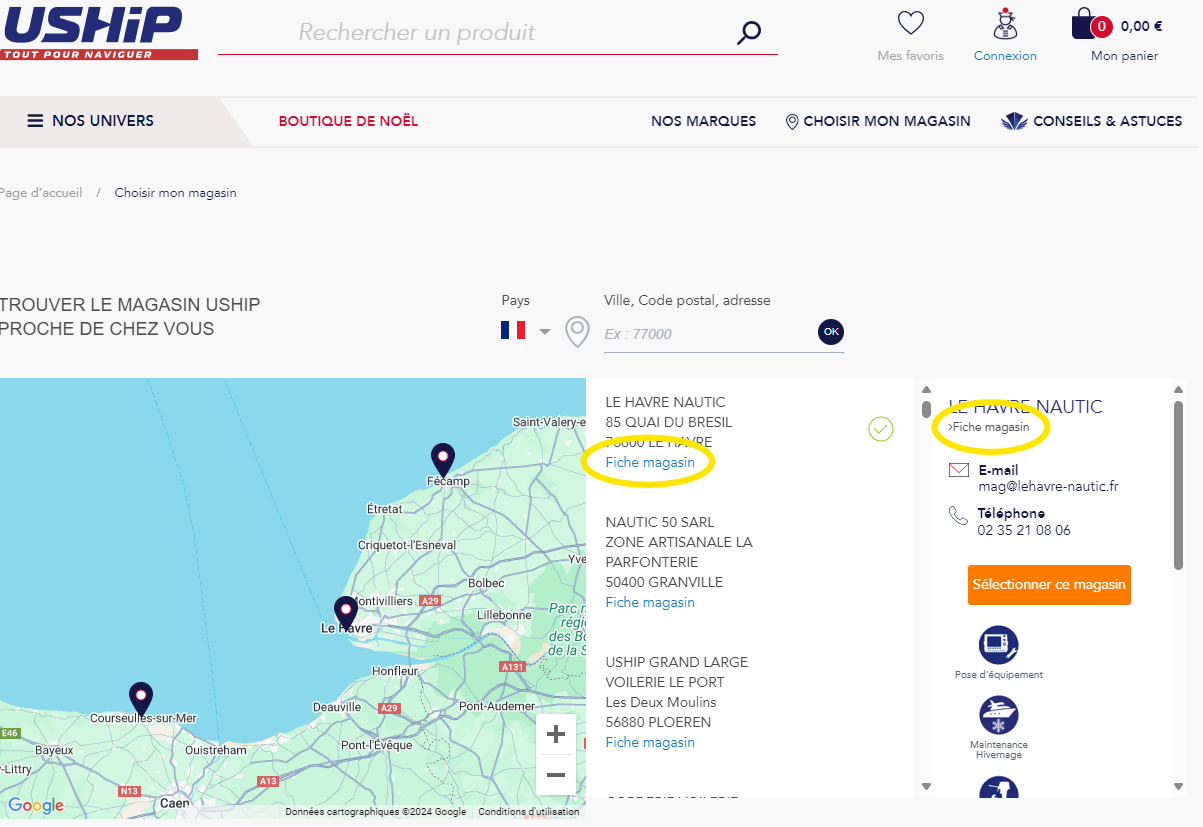The width and height of the screenshot is (1203, 827).
Task: Click the Téléphone handset icon
Action: click(x=958, y=515)
